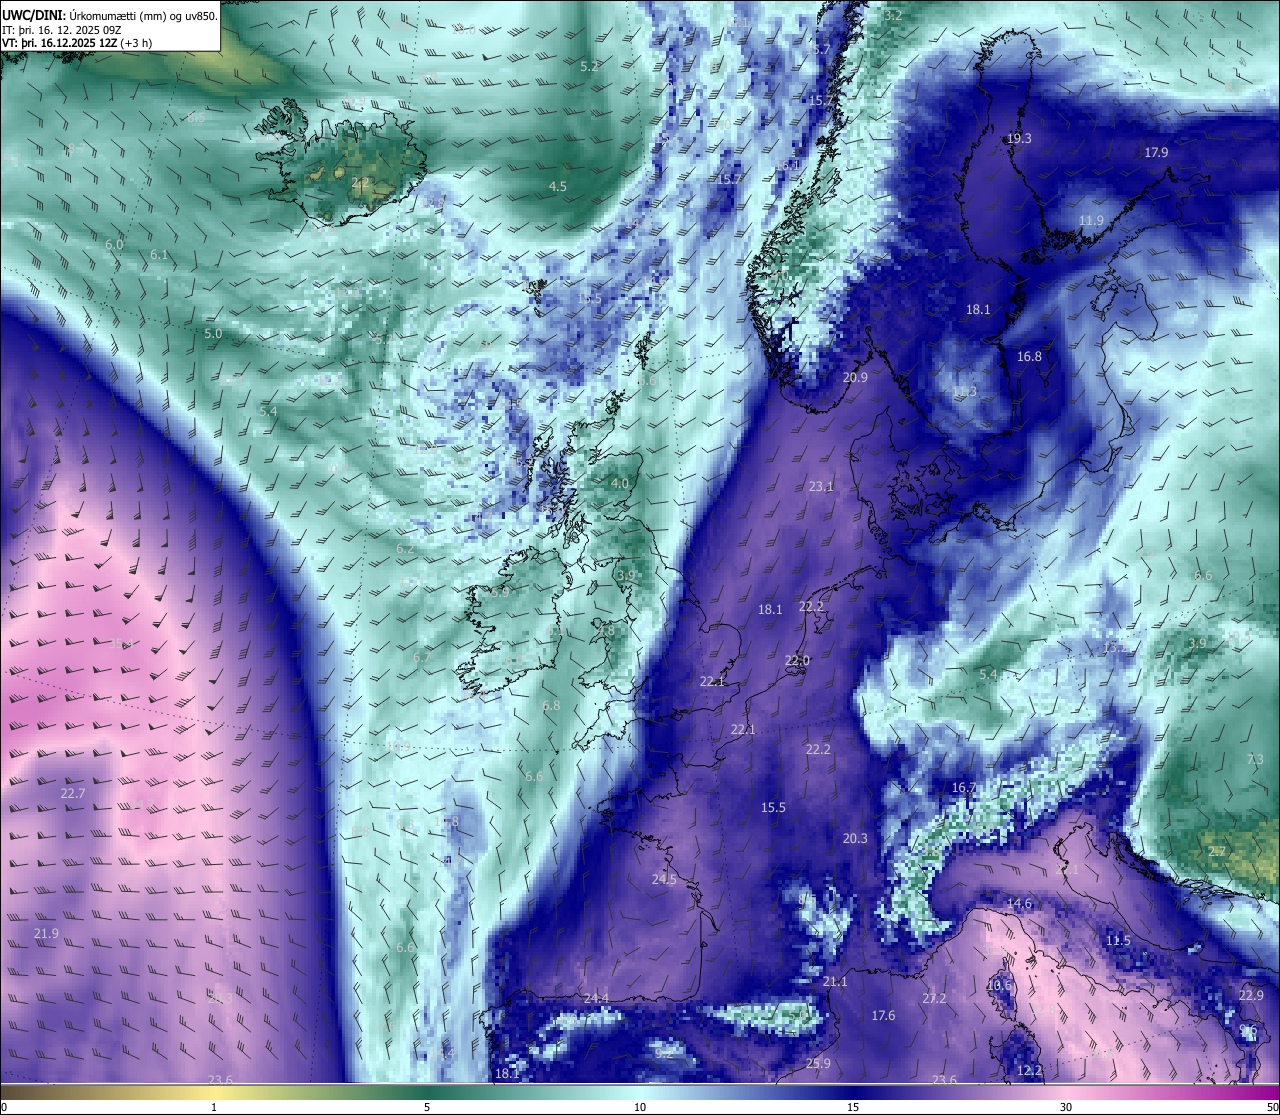Image resolution: width=1280 pixels, height=1115 pixels.
Task: Click the 10.6 value over Corsica
Action: [998, 985]
